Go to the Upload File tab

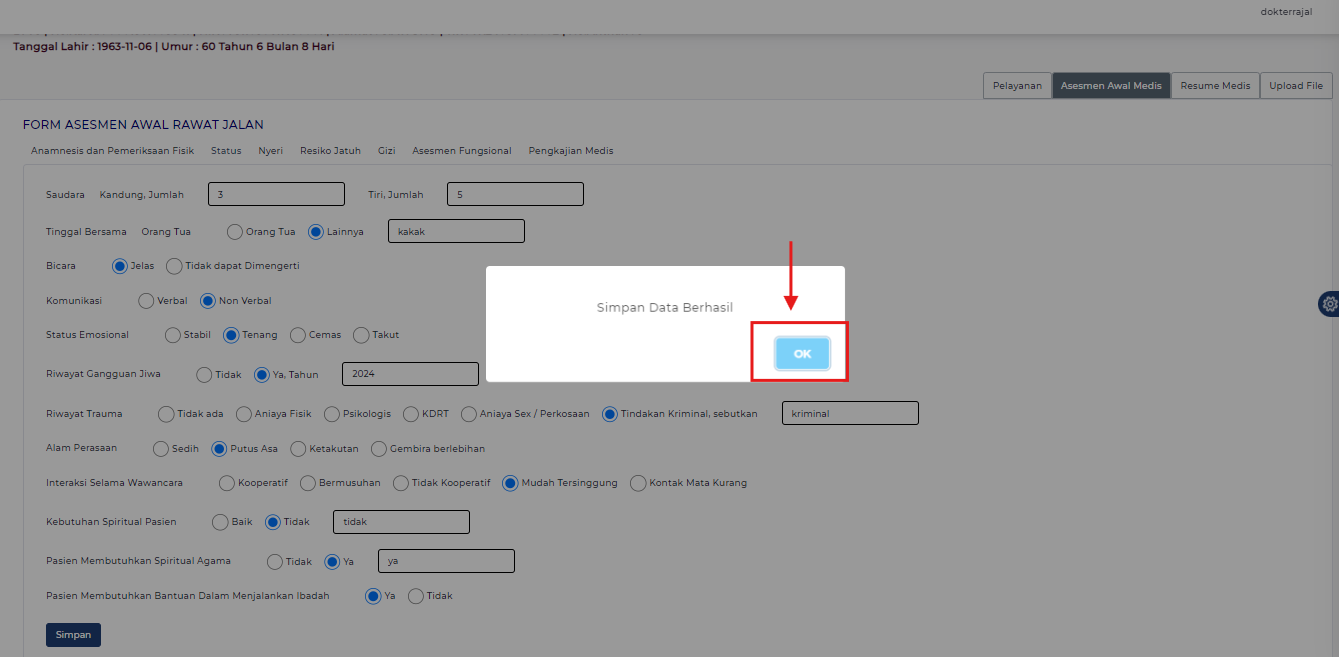point(1295,86)
